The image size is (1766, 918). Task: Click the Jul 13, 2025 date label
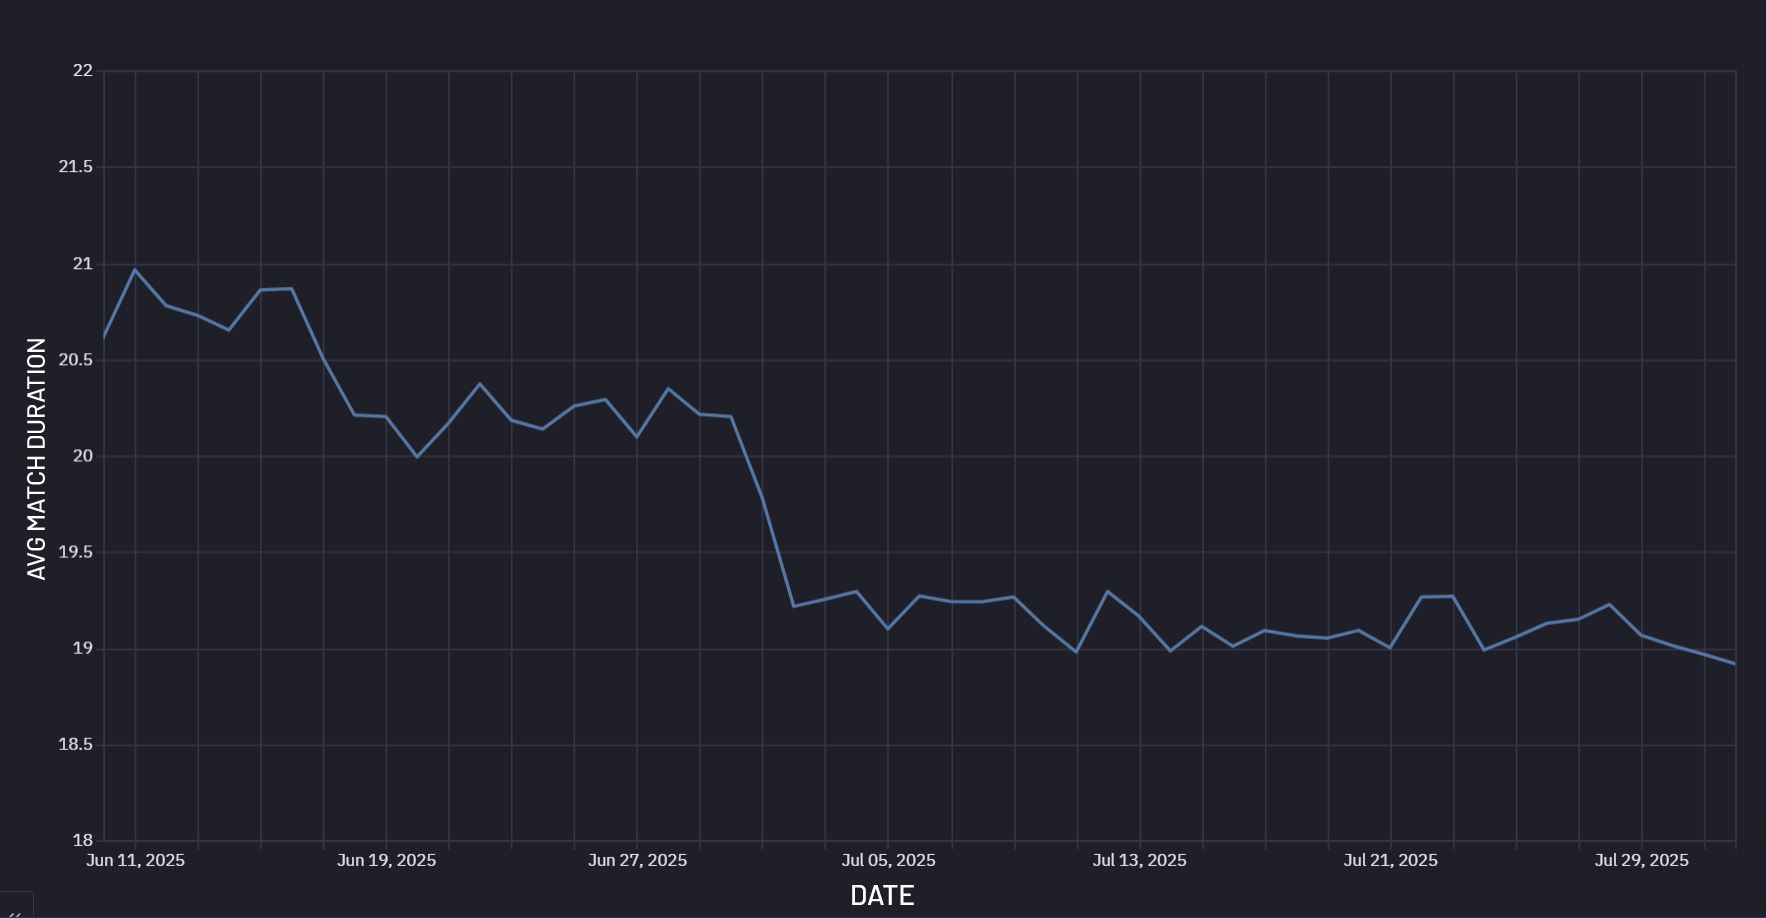[1139, 860]
